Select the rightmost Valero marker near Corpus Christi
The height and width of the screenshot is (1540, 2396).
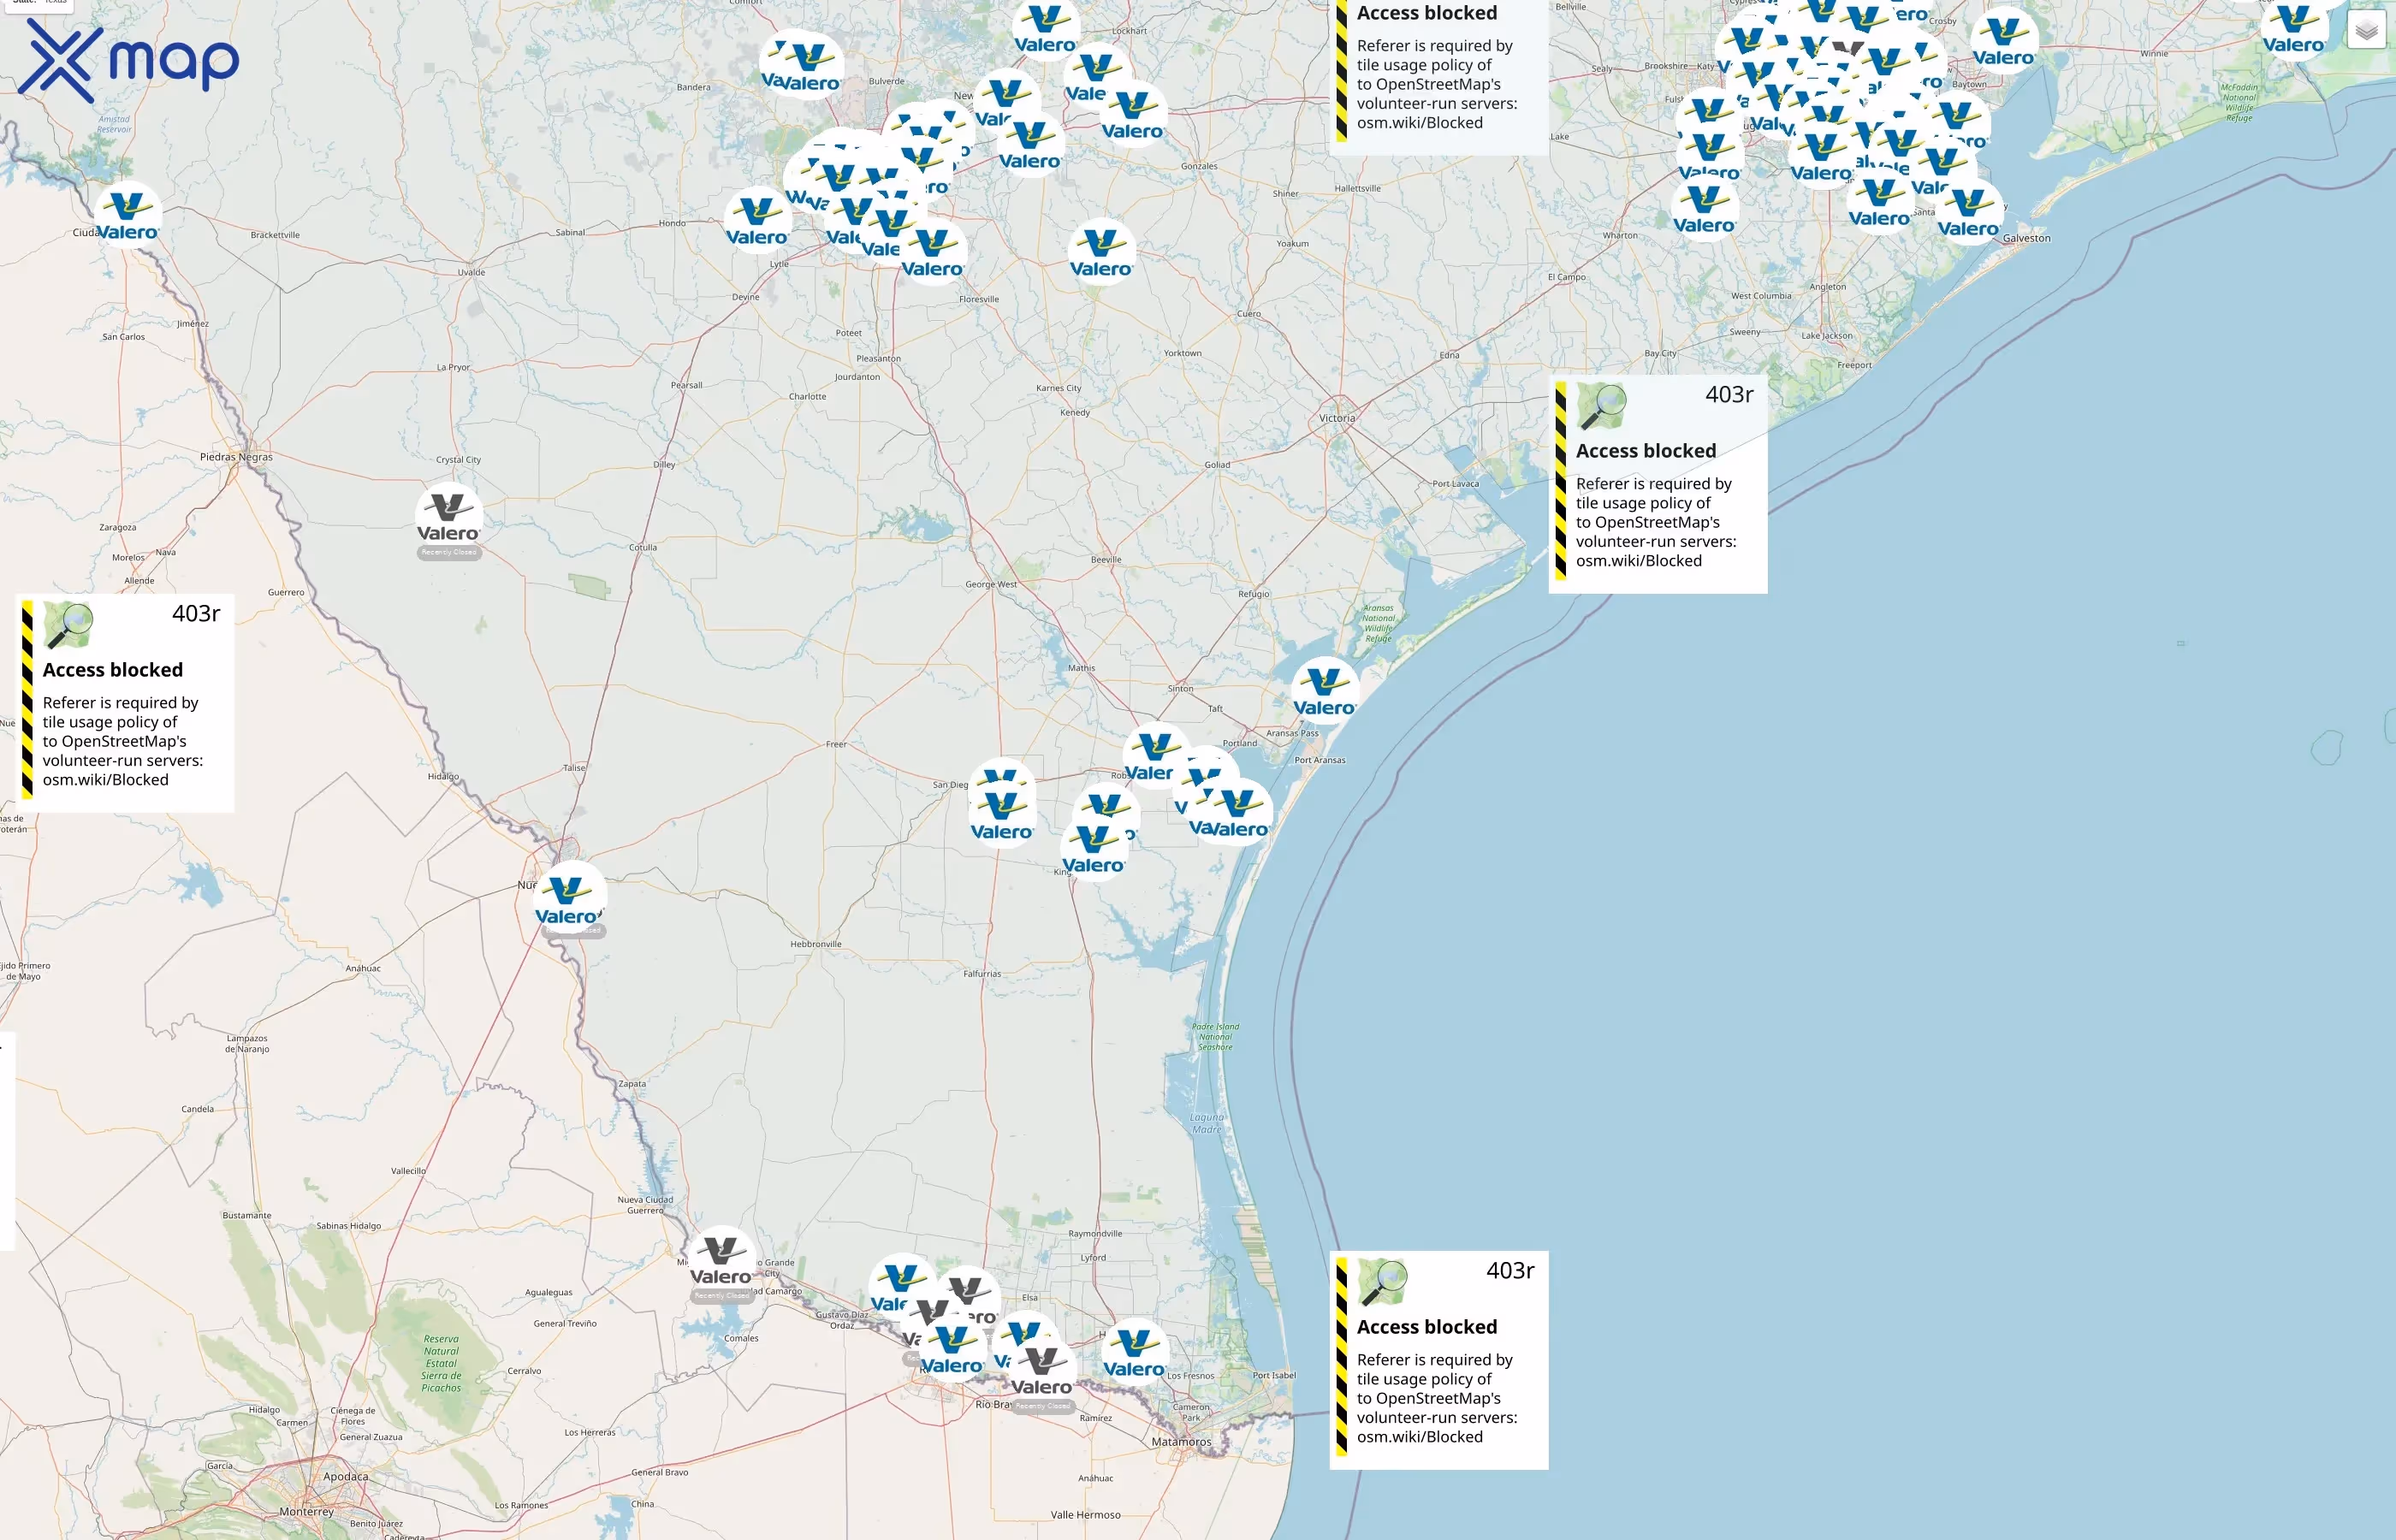click(1238, 812)
